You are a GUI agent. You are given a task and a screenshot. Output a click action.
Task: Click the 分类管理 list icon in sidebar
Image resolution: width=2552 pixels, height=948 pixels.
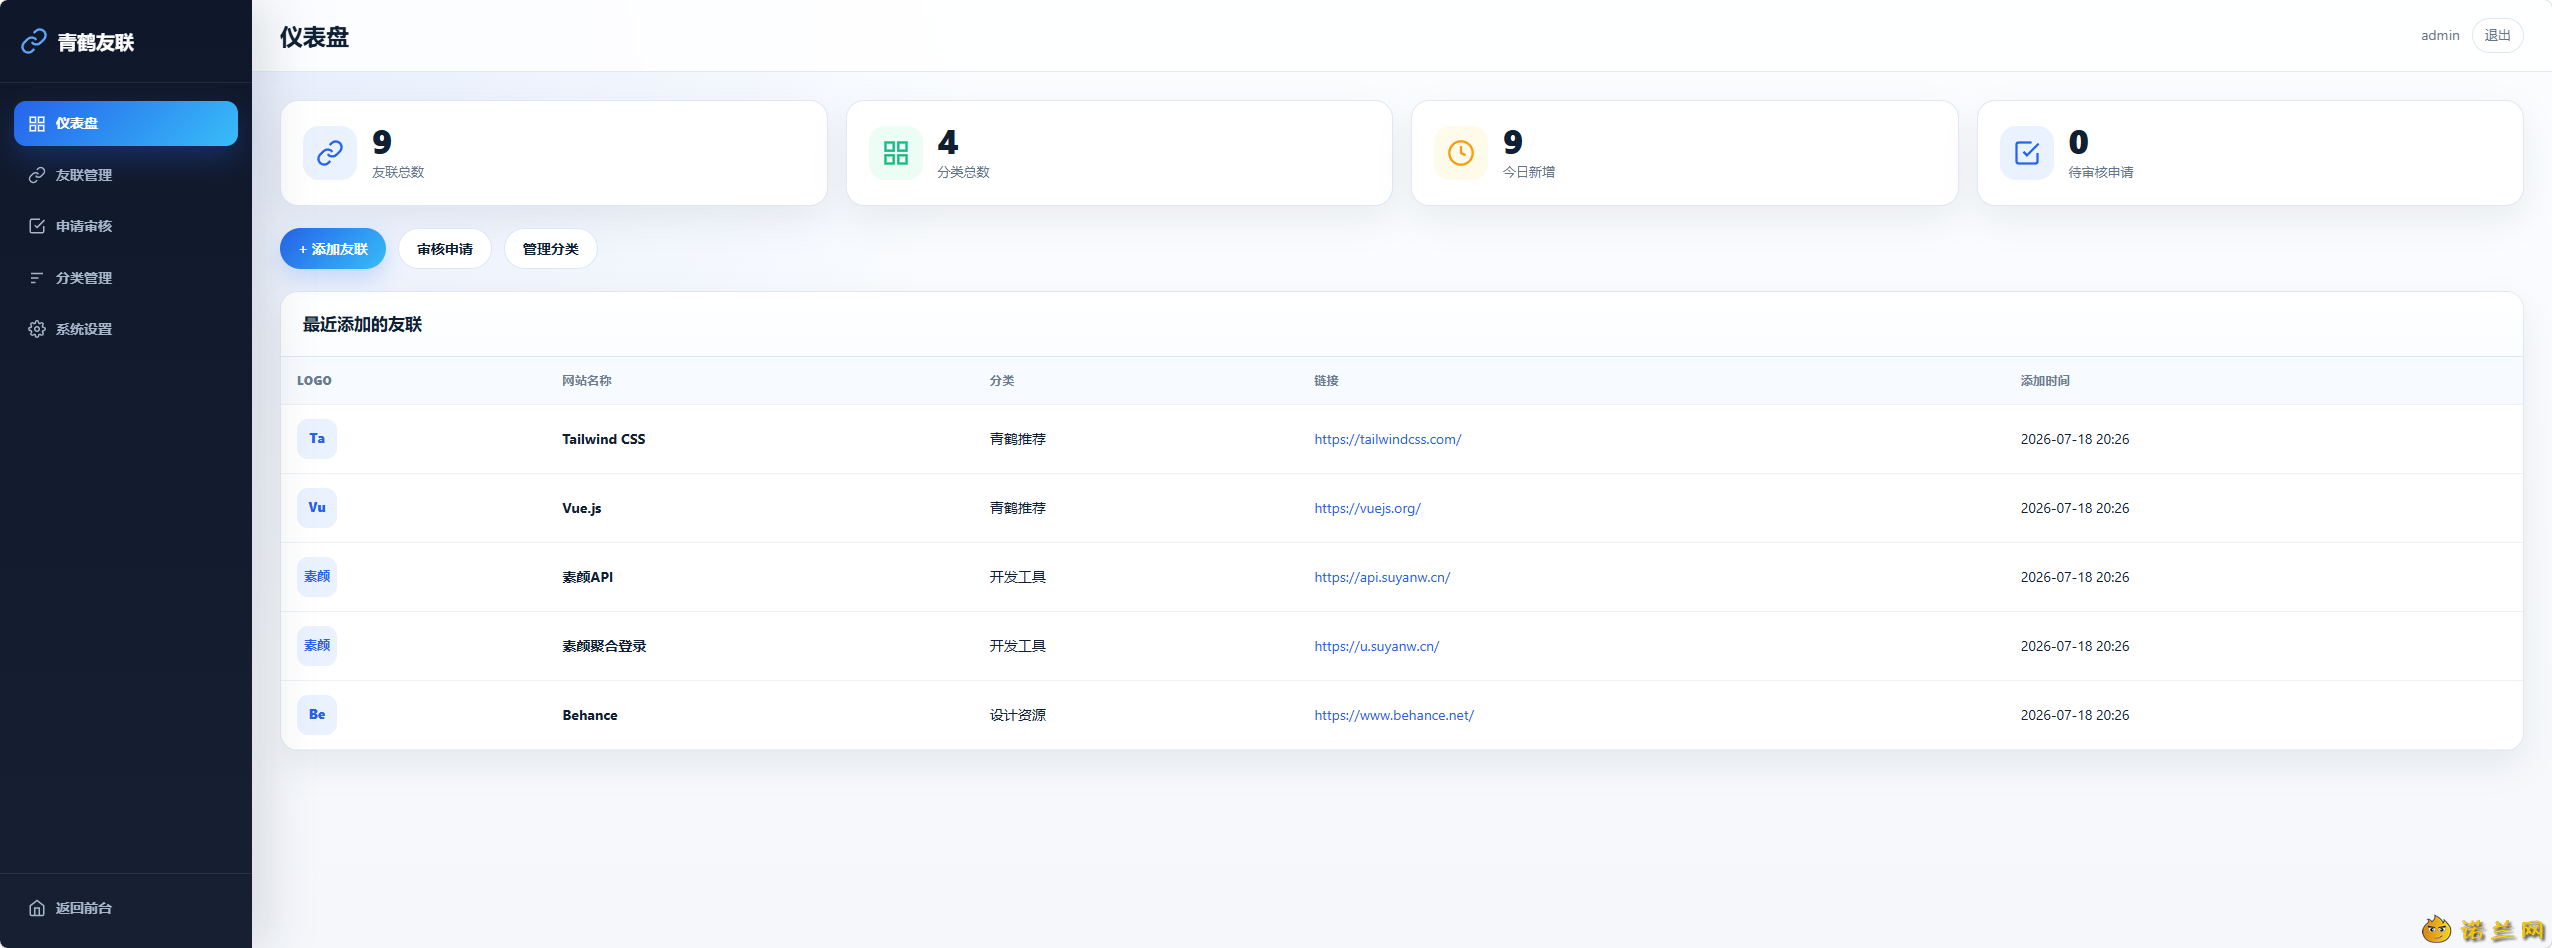tap(37, 278)
